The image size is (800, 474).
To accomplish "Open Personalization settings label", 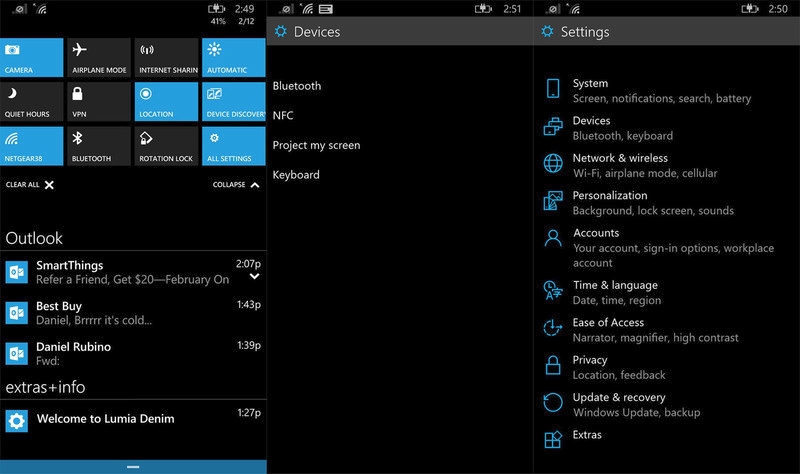I will [610, 195].
